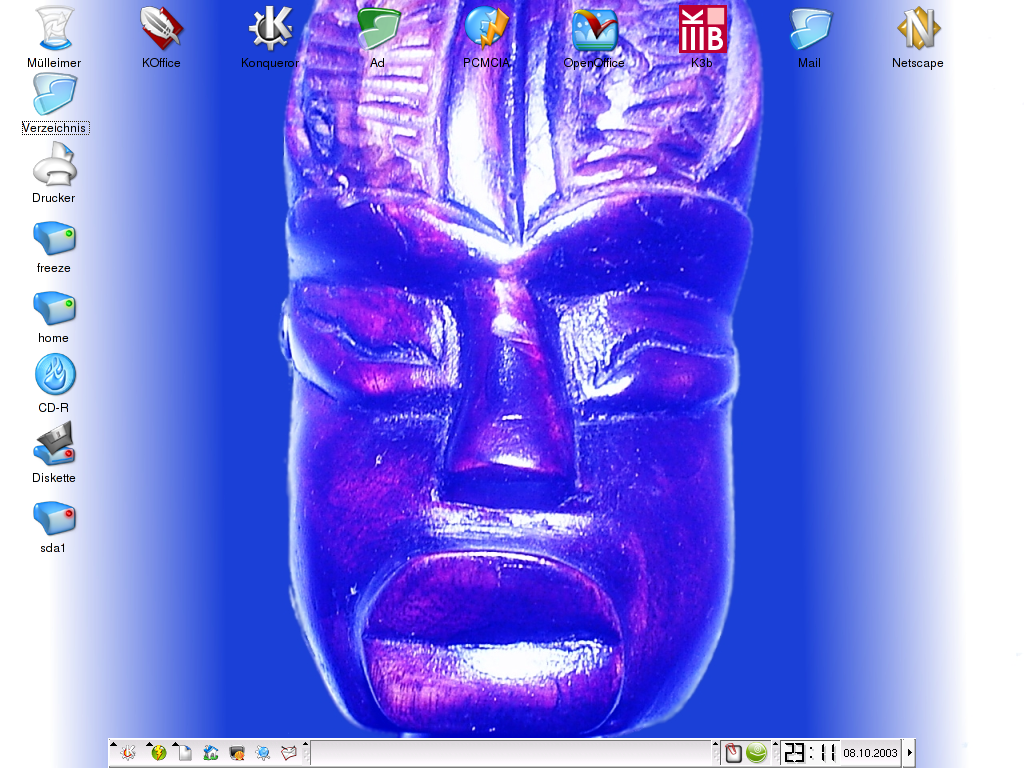Start the K3b burning application

click(702, 28)
